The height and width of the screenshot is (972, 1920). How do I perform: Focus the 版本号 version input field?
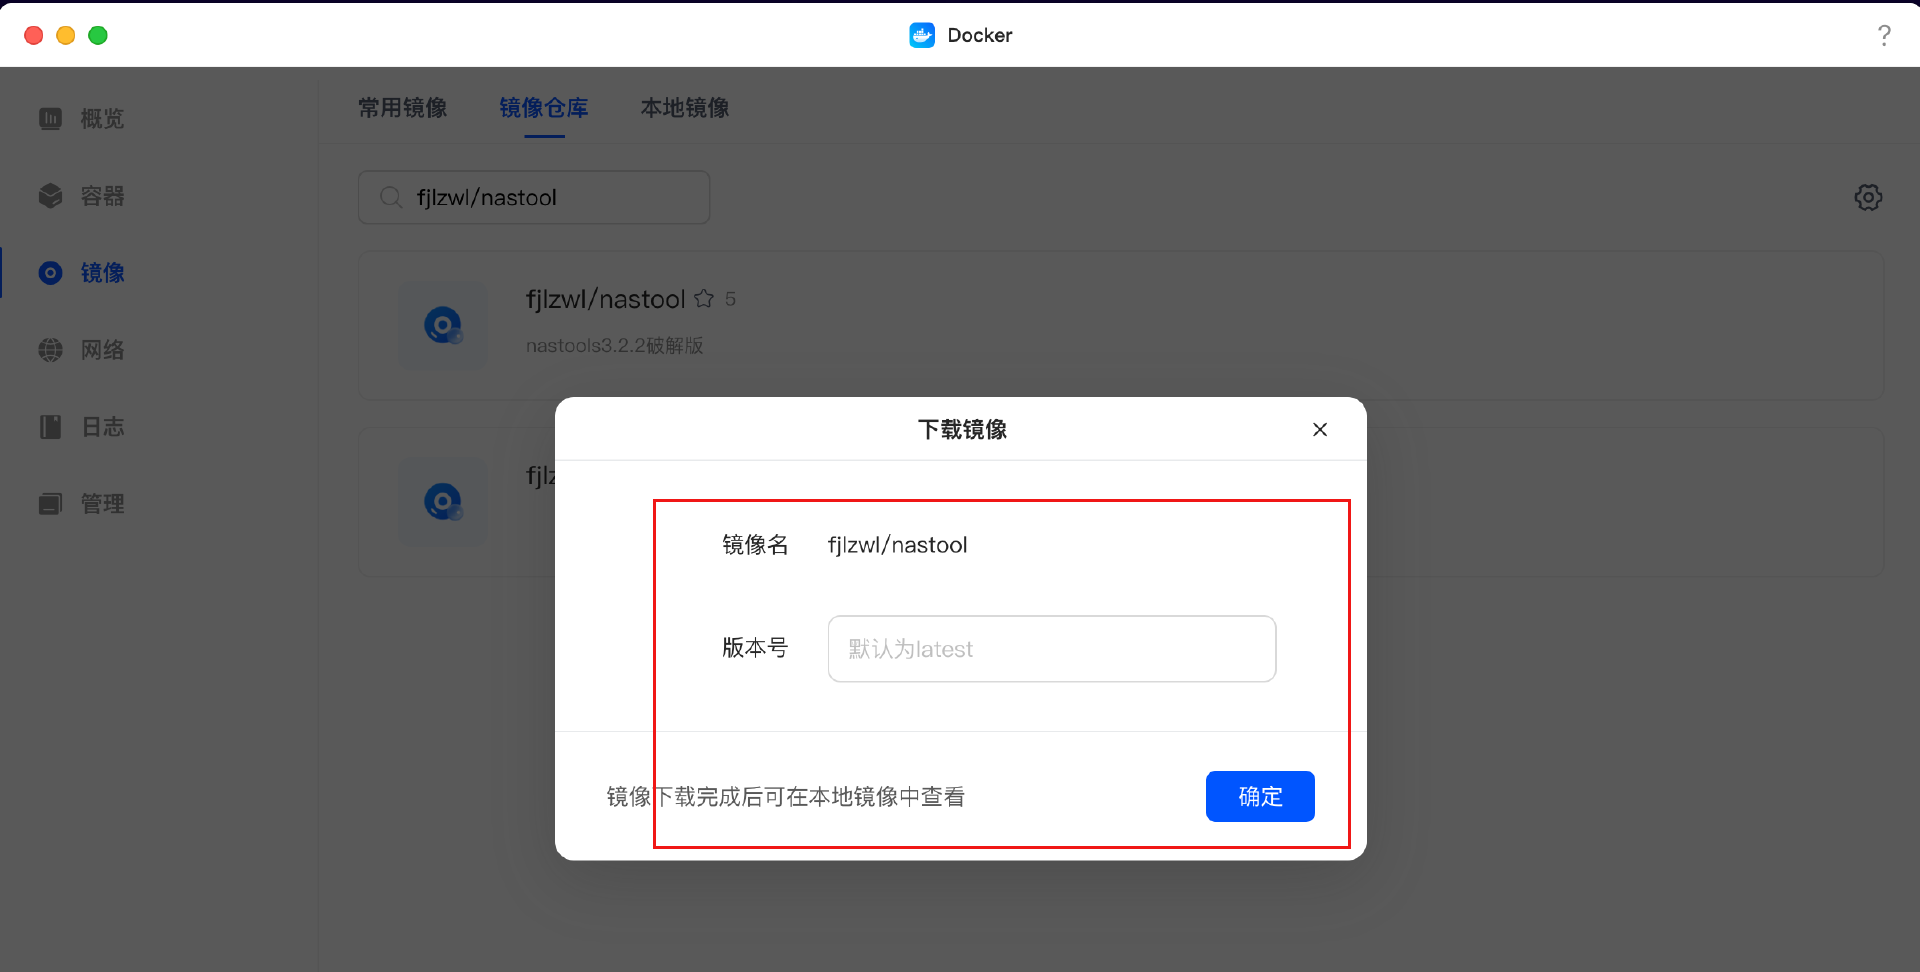coord(1052,649)
